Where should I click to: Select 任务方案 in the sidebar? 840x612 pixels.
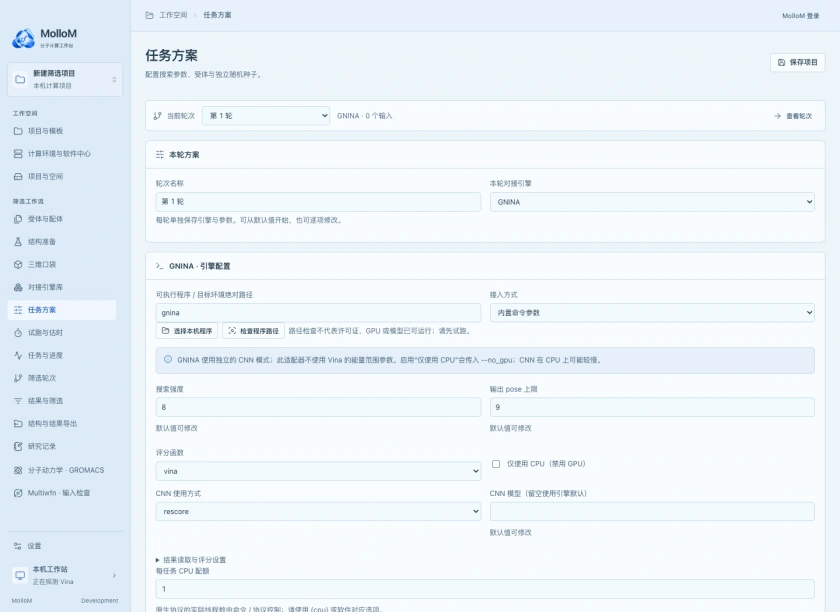click(x=62, y=310)
